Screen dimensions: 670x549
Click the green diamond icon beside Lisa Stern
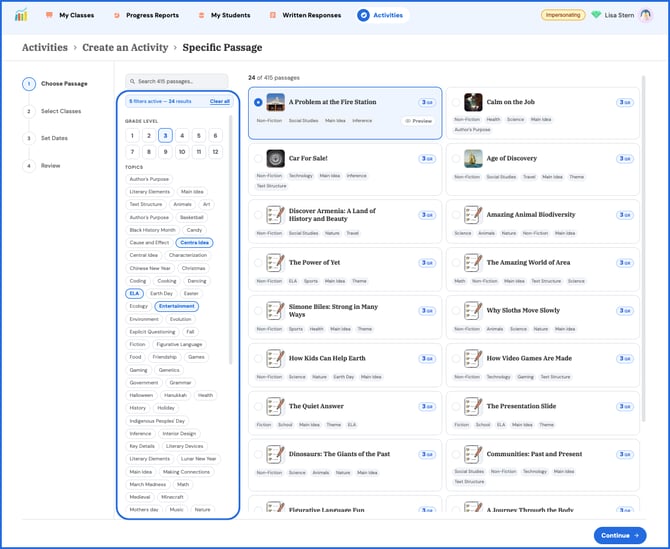tap(596, 15)
